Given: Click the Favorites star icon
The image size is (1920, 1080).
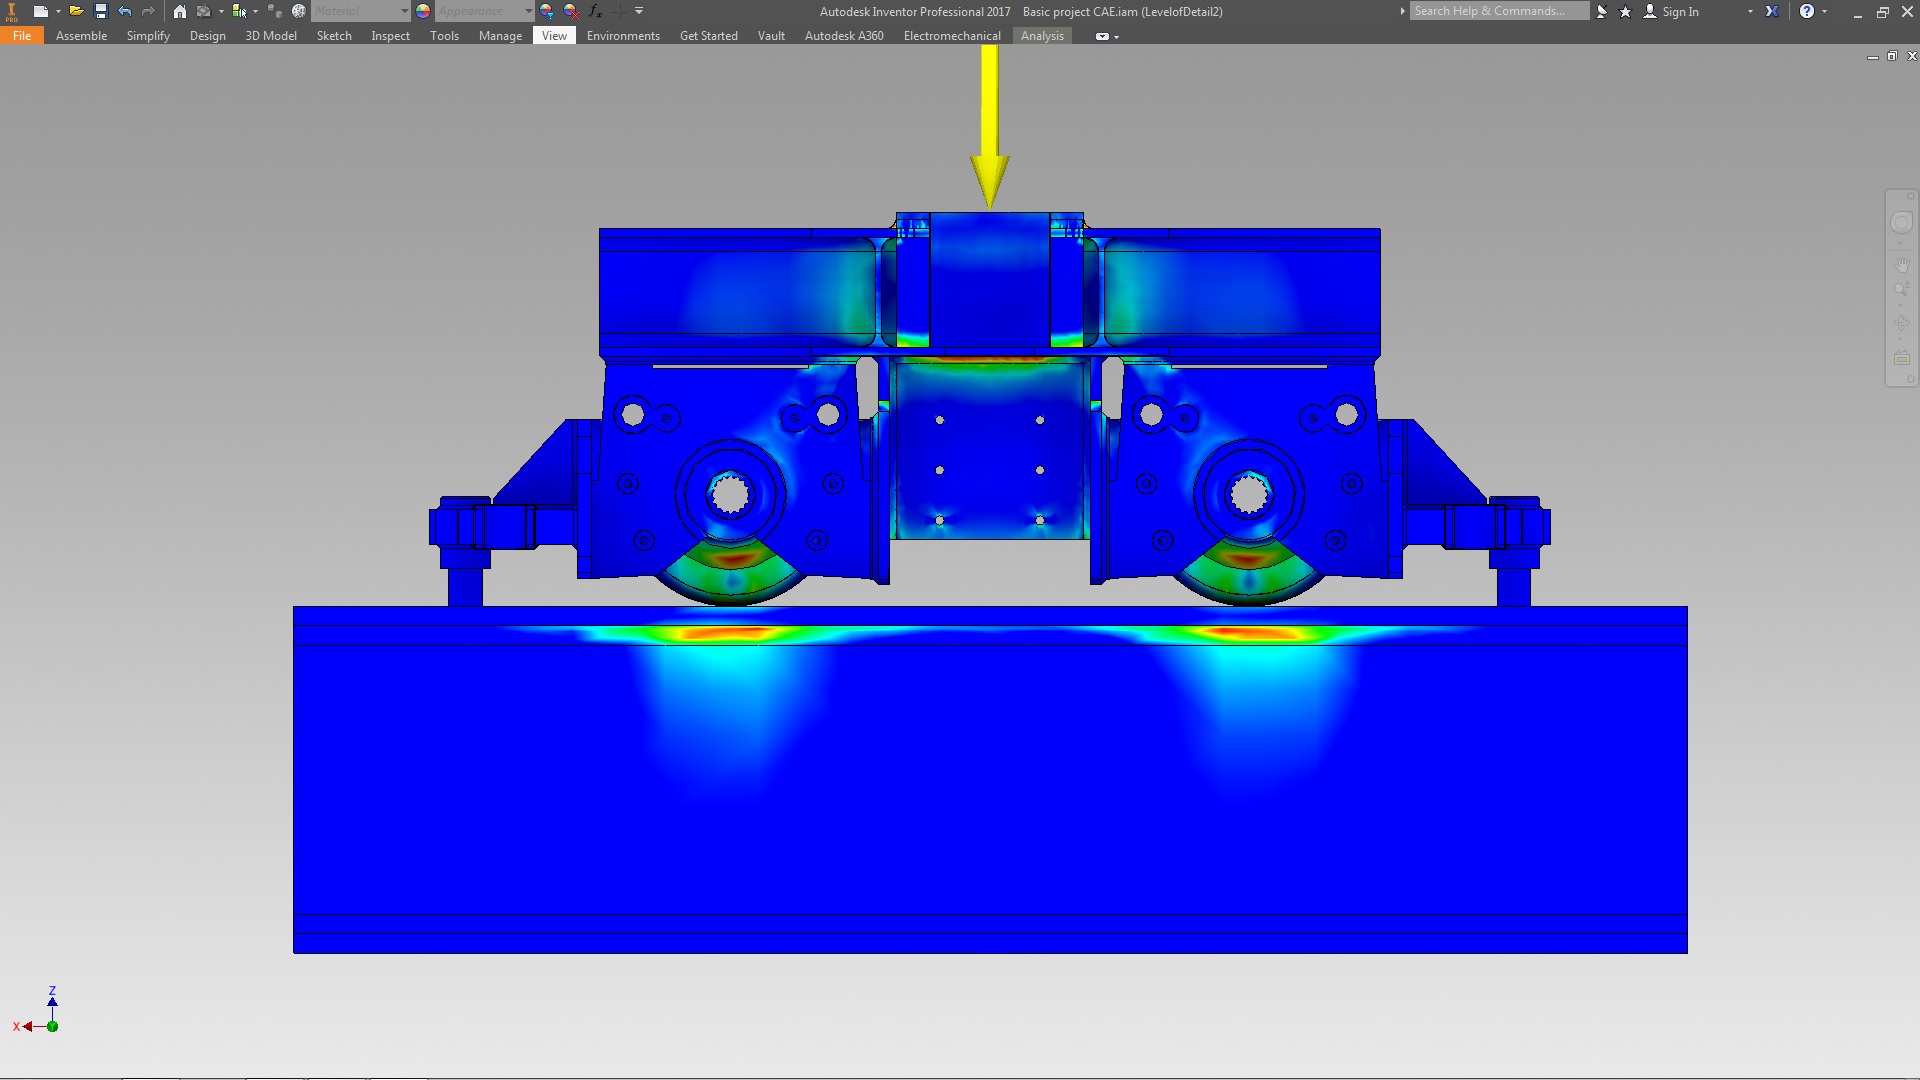Looking at the screenshot, I should point(1625,11).
